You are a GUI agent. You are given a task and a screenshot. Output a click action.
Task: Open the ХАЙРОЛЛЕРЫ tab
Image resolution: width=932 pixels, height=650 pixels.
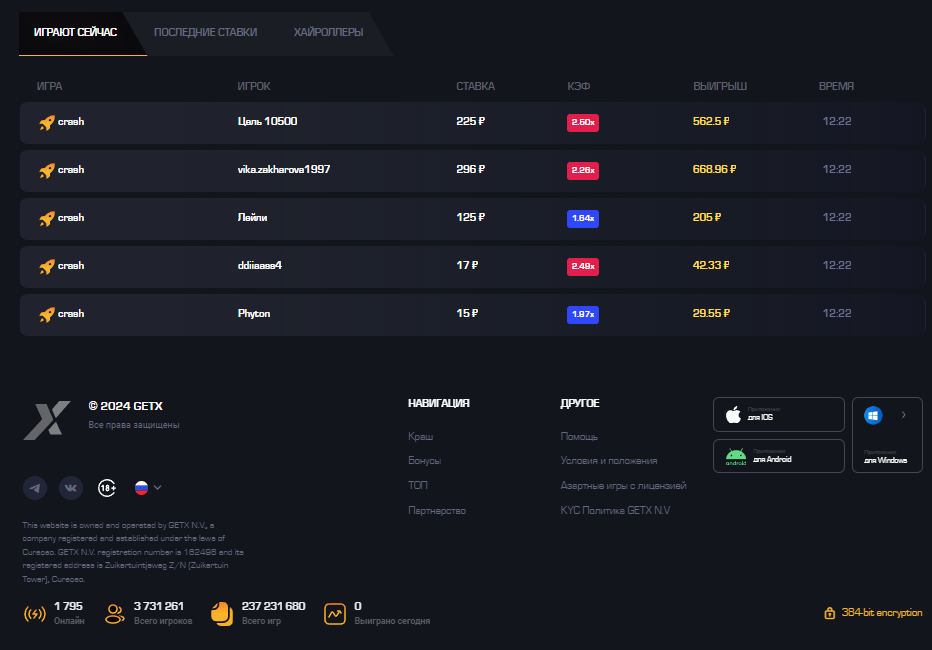[x=328, y=32]
